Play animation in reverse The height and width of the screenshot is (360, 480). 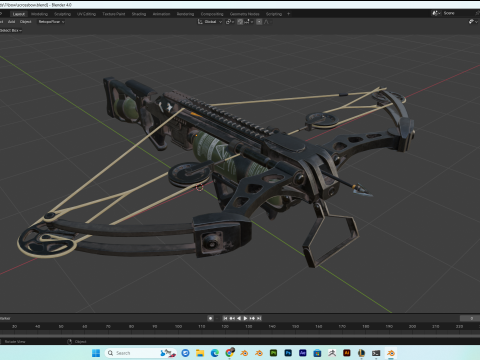(239, 318)
